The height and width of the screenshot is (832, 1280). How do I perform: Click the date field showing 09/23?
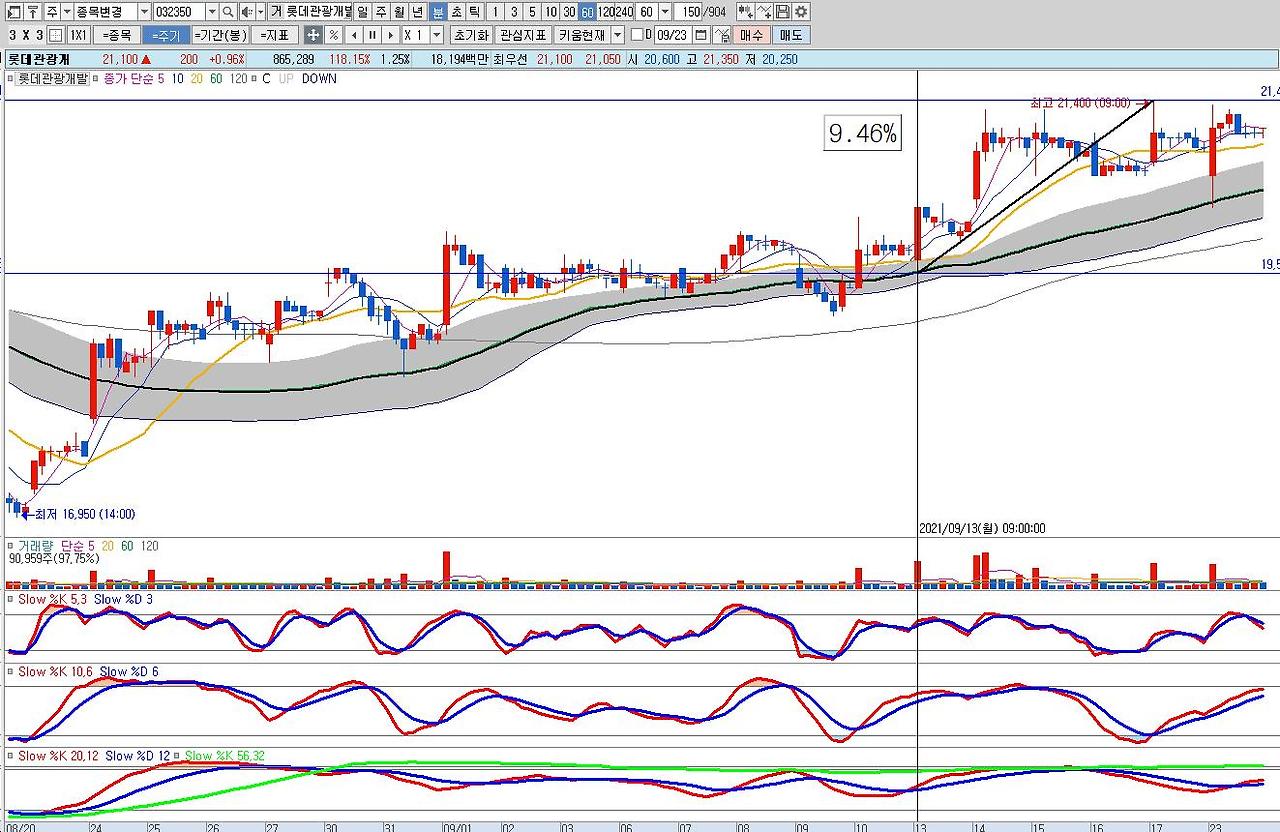[x=672, y=35]
